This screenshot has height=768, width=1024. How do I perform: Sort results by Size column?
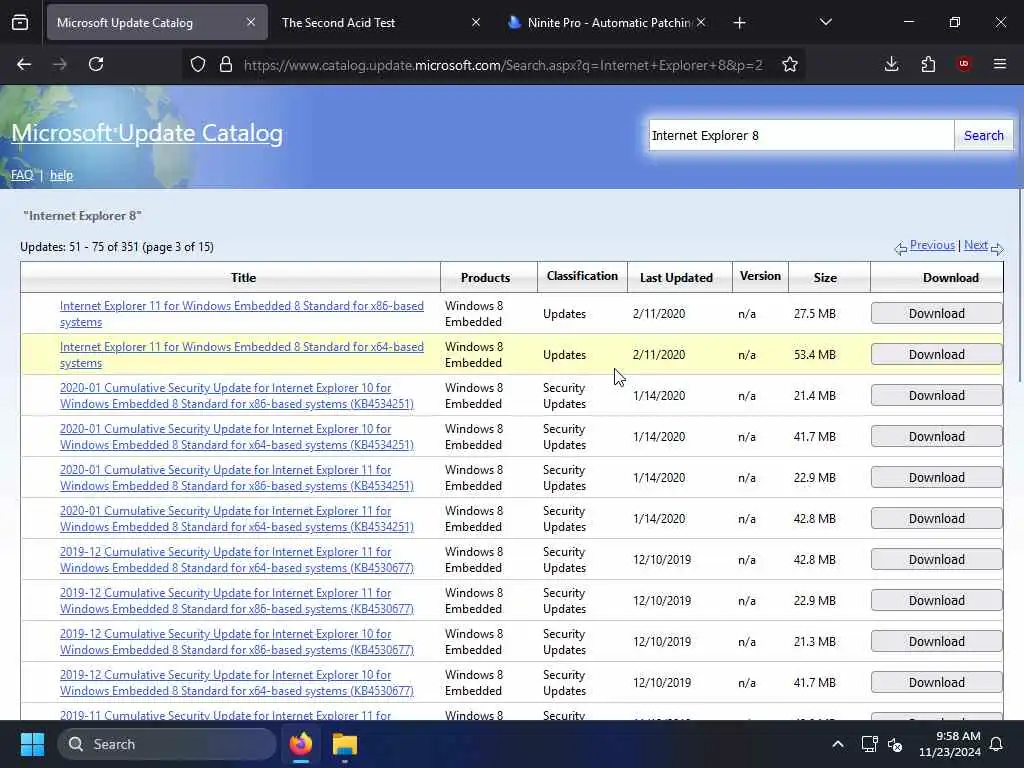click(825, 278)
